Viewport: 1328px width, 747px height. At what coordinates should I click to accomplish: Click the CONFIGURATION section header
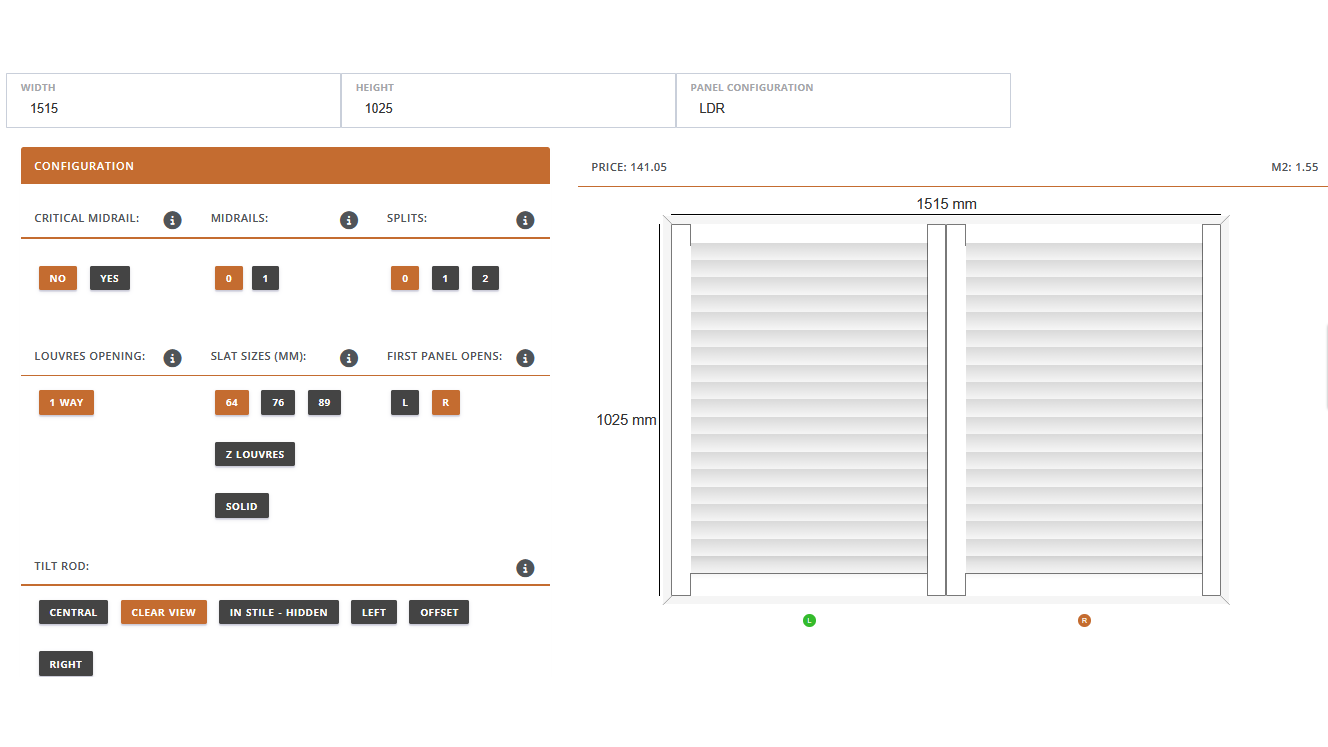(x=285, y=166)
